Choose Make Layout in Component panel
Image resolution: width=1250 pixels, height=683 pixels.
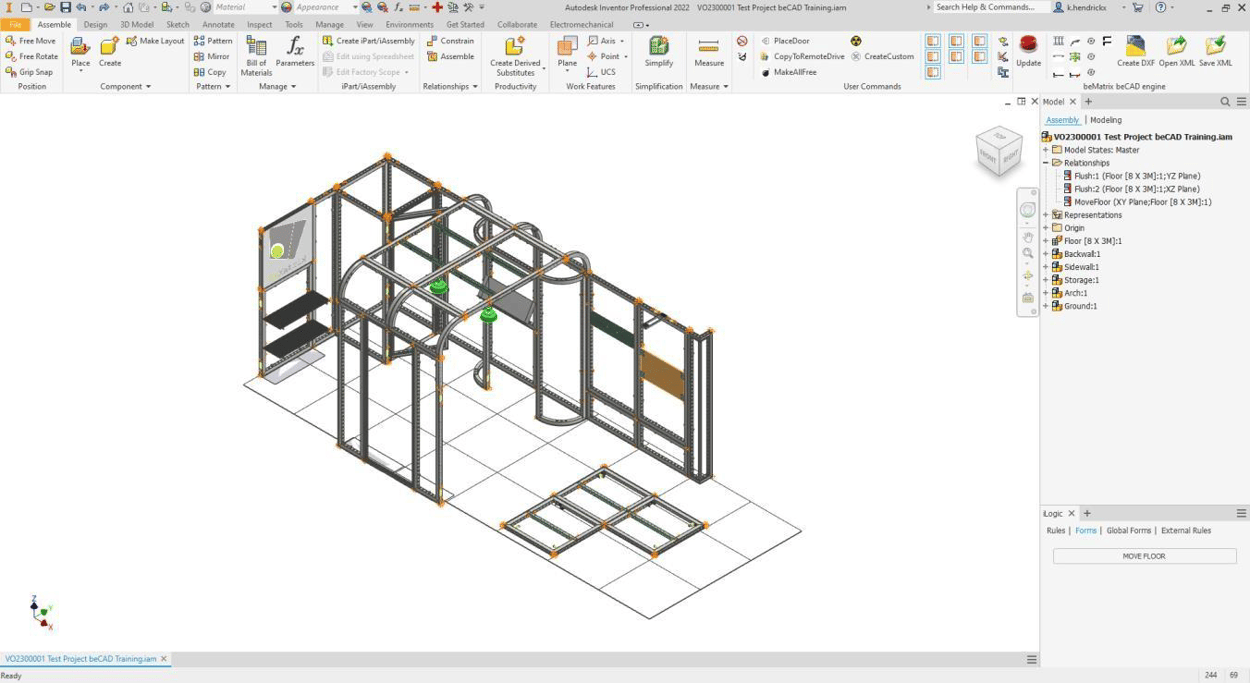pos(155,41)
